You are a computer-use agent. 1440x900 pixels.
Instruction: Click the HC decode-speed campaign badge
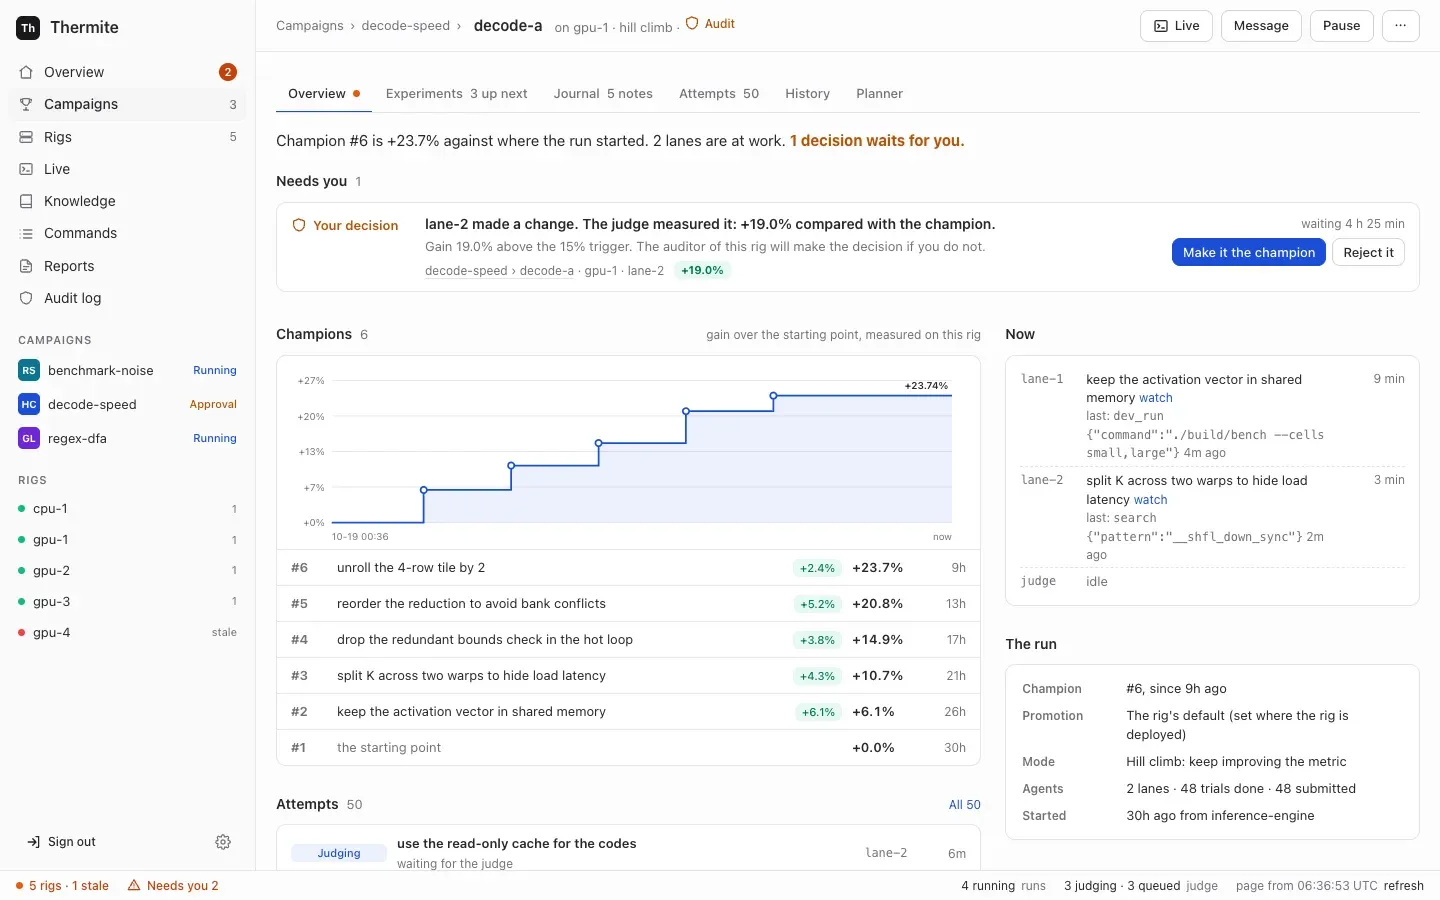(x=29, y=404)
